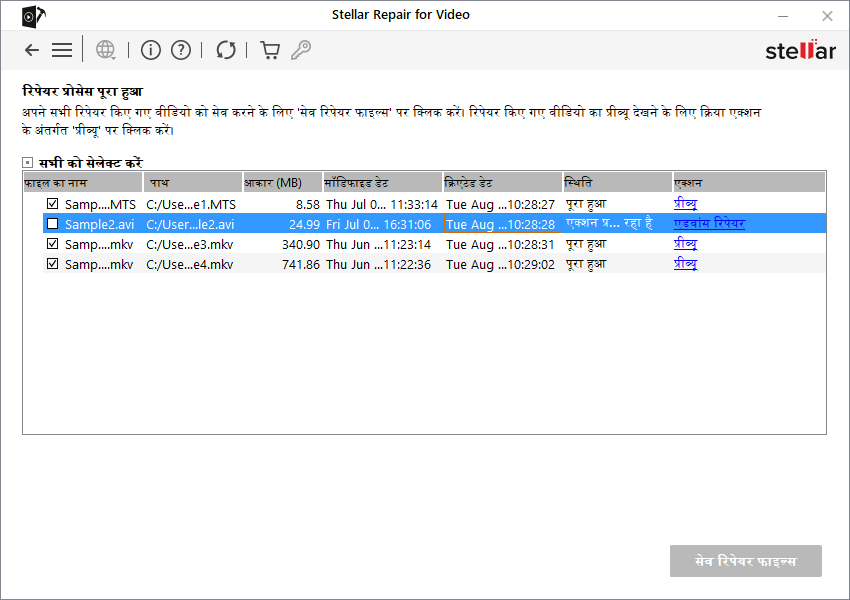Image resolution: width=850 pixels, height=600 pixels.
Task: Uncheck the 741.86 MB mkv file checkbox
Action: click(53, 264)
